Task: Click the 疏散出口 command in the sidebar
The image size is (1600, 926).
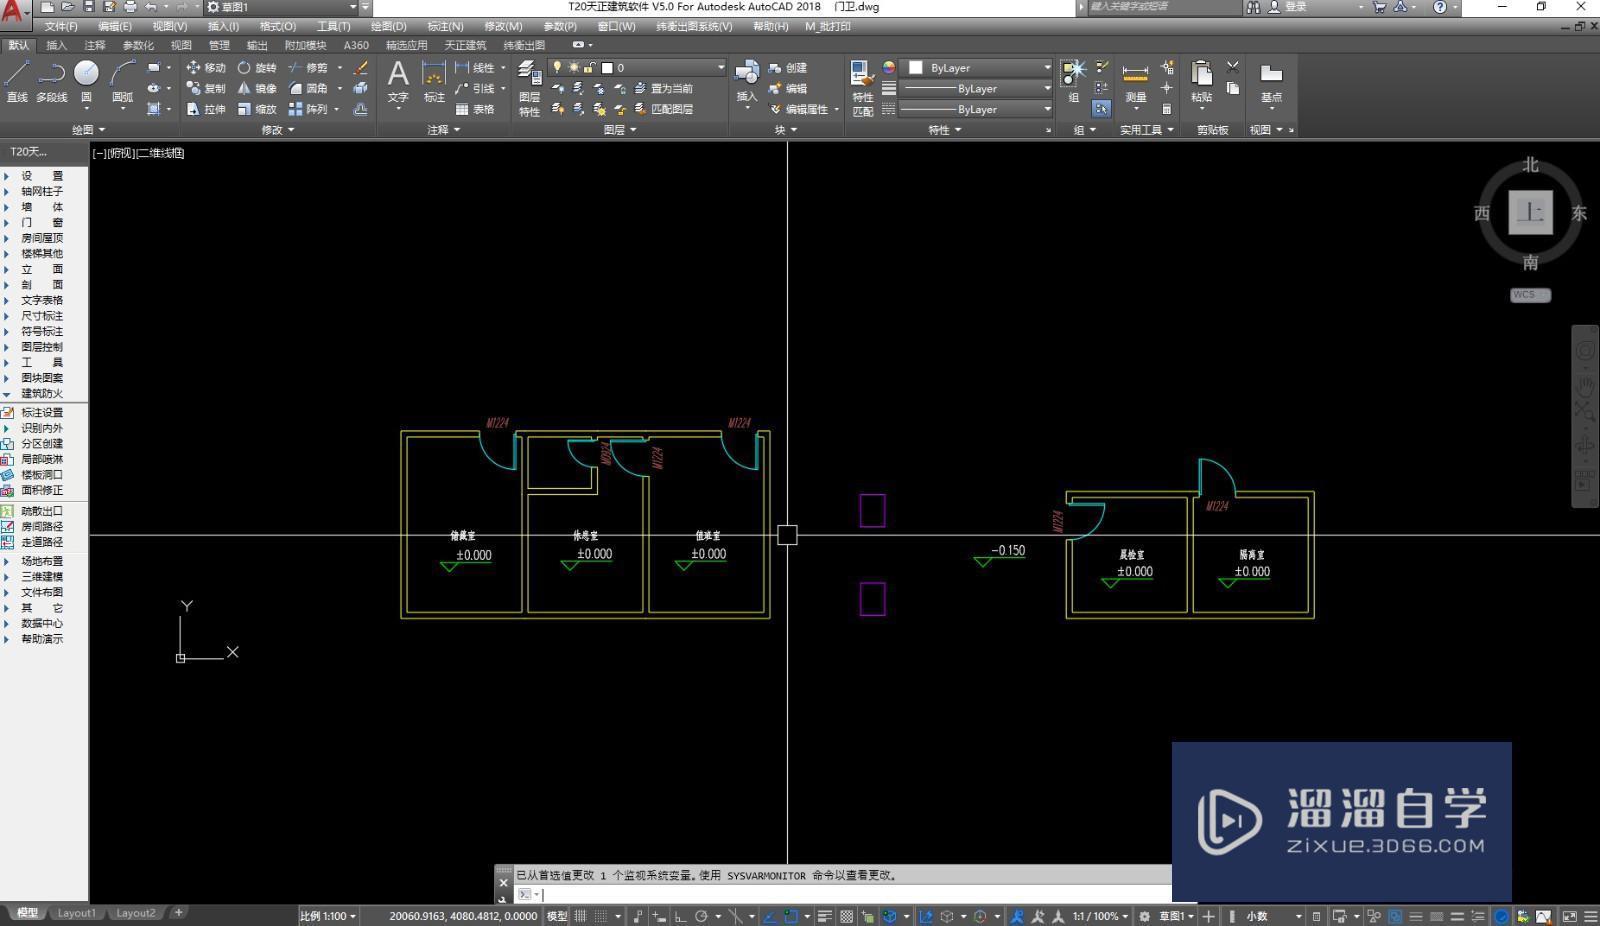Action: (42, 511)
